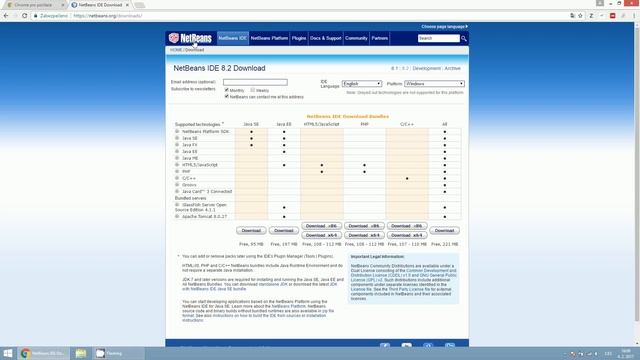Click info icon next to Groovy row
640x360 pixels.
177,184
